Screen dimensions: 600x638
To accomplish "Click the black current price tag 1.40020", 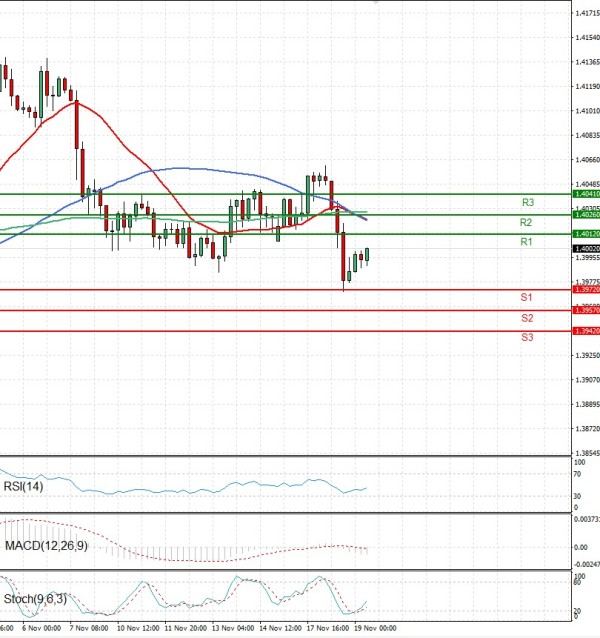I will coord(586,248).
